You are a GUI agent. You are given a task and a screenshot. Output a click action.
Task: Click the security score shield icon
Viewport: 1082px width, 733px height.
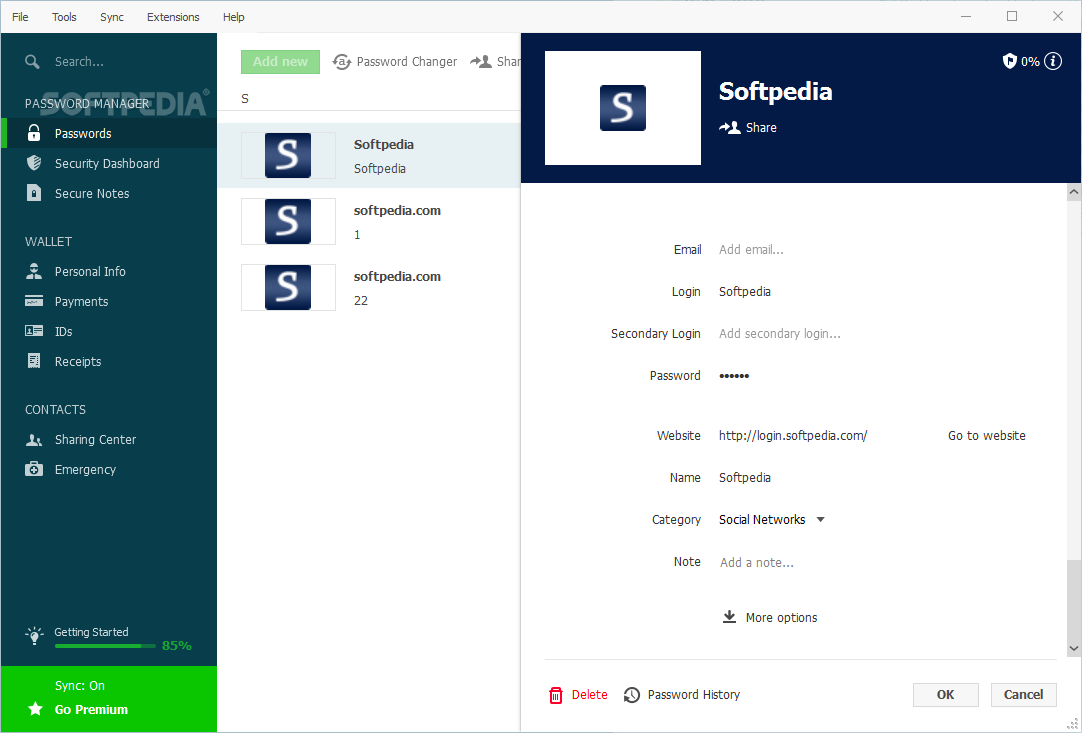[x=1010, y=61]
